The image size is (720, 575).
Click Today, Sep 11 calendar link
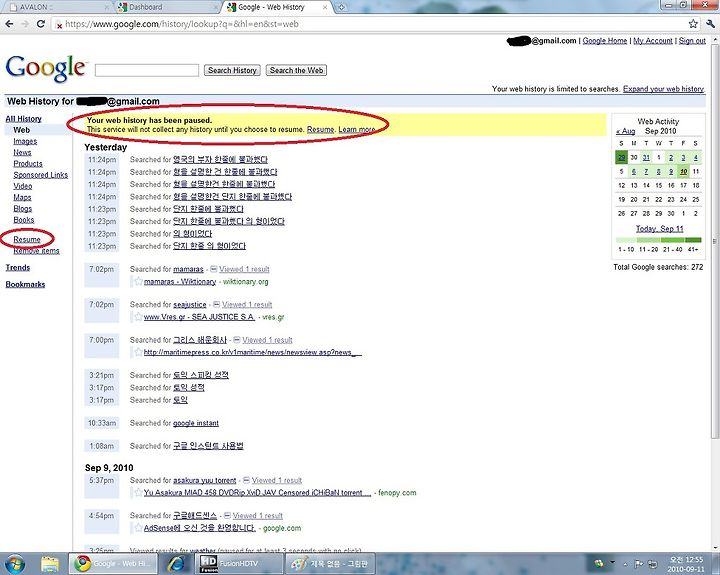659,228
